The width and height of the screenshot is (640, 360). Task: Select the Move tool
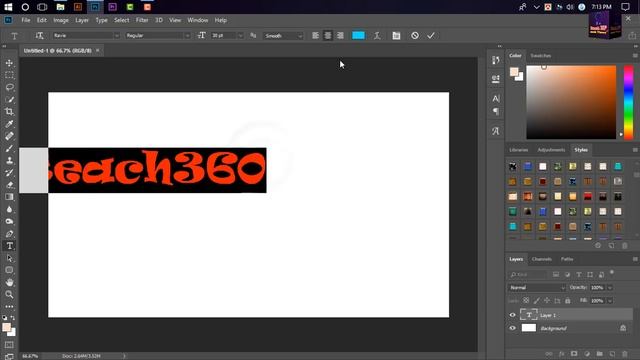pyautogui.click(x=9, y=63)
